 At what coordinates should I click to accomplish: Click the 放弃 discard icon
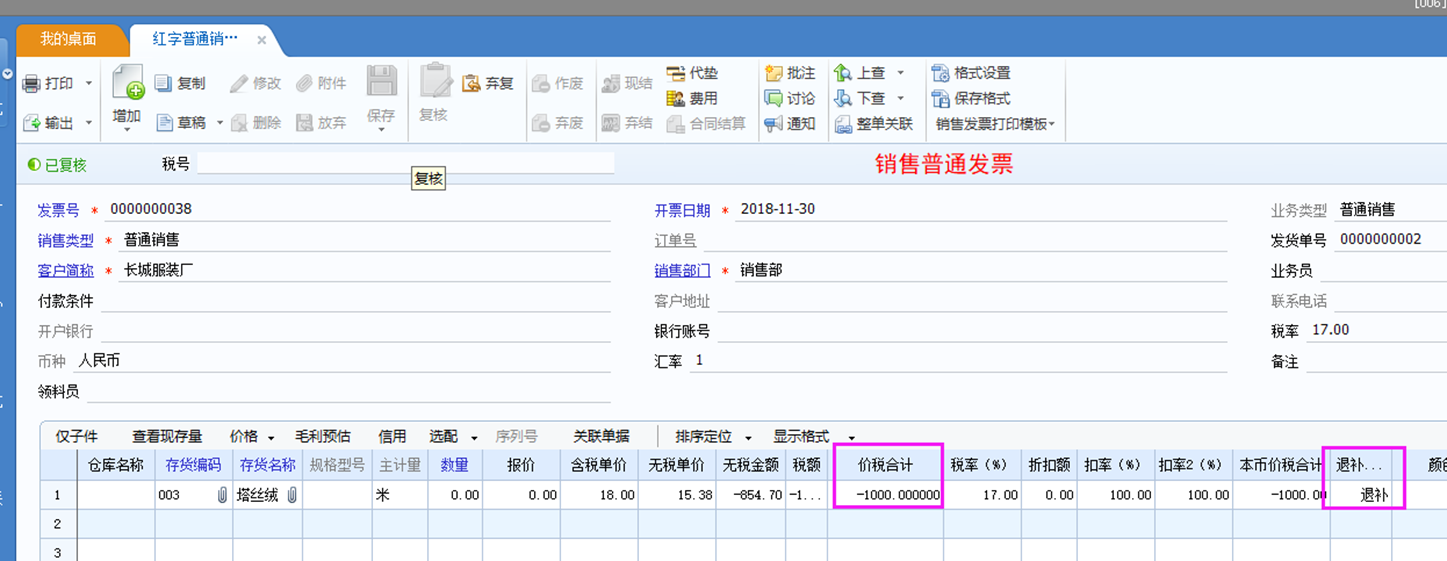coord(304,123)
